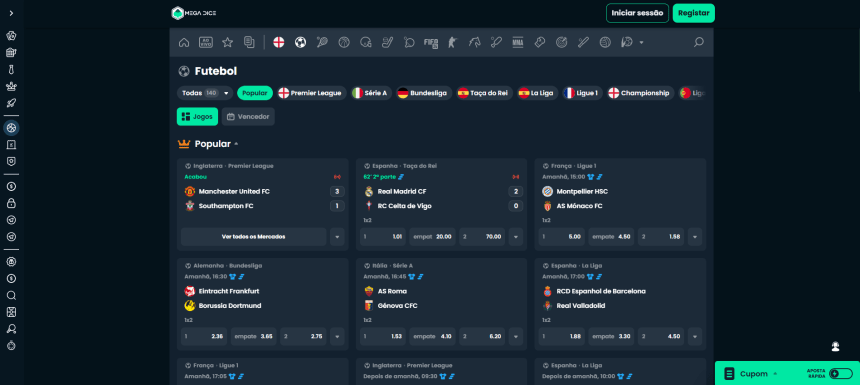Select the FIFA esports icon
Screen dimensions: 860x385
click(x=431, y=42)
